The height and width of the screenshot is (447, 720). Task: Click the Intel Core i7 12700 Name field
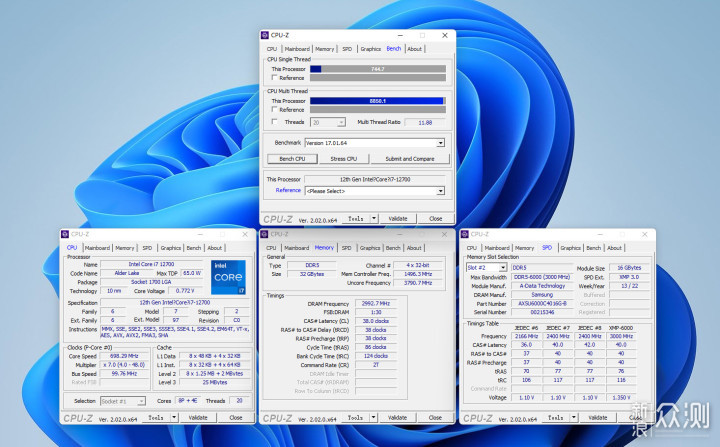pos(152,264)
